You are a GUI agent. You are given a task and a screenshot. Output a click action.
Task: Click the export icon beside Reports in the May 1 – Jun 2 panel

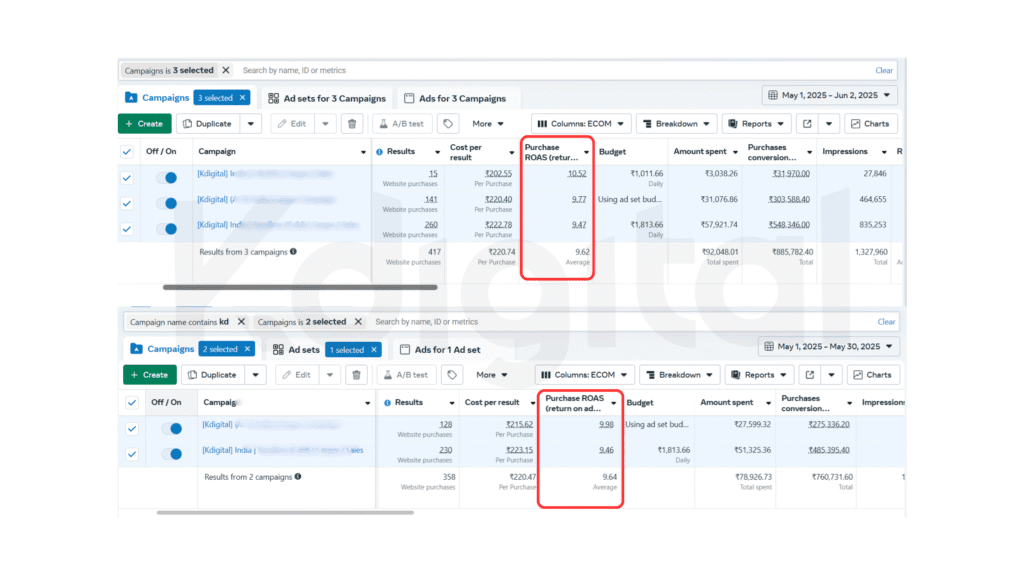click(x=807, y=124)
